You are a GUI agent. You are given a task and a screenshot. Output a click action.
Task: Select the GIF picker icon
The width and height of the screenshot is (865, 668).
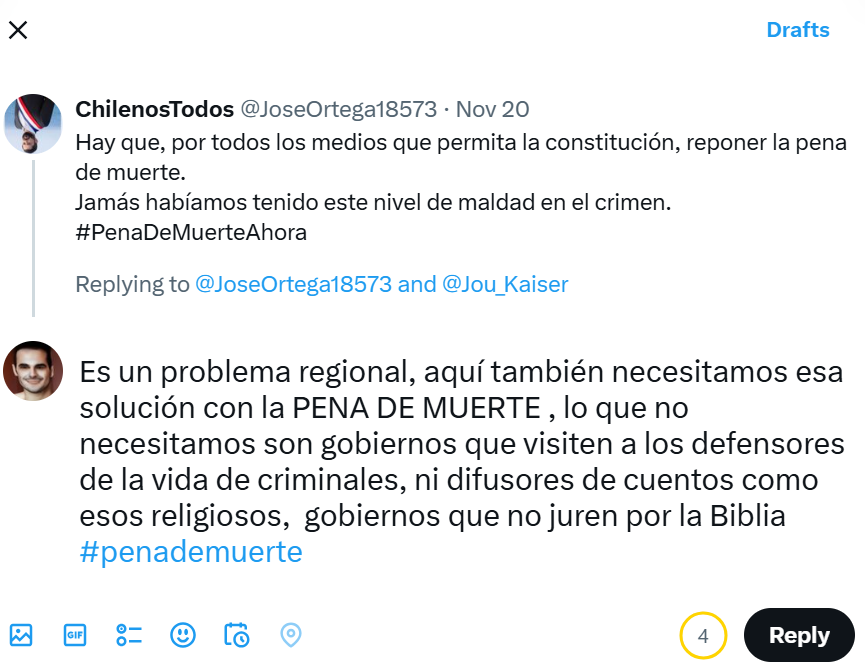coord(75,635)
